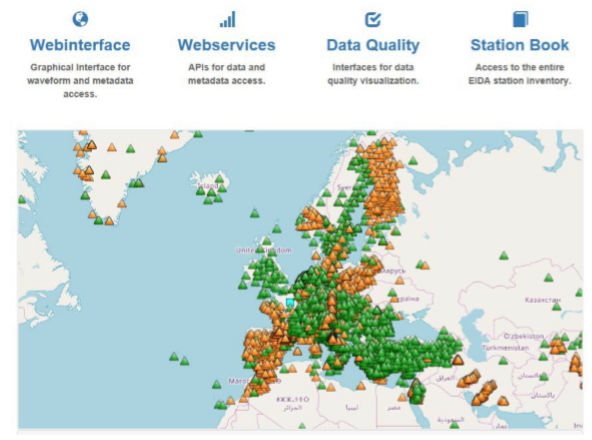This screenshot has height=440, width=592.
Task: Click the globe icon above Webinterface
Action: point(80,19)
